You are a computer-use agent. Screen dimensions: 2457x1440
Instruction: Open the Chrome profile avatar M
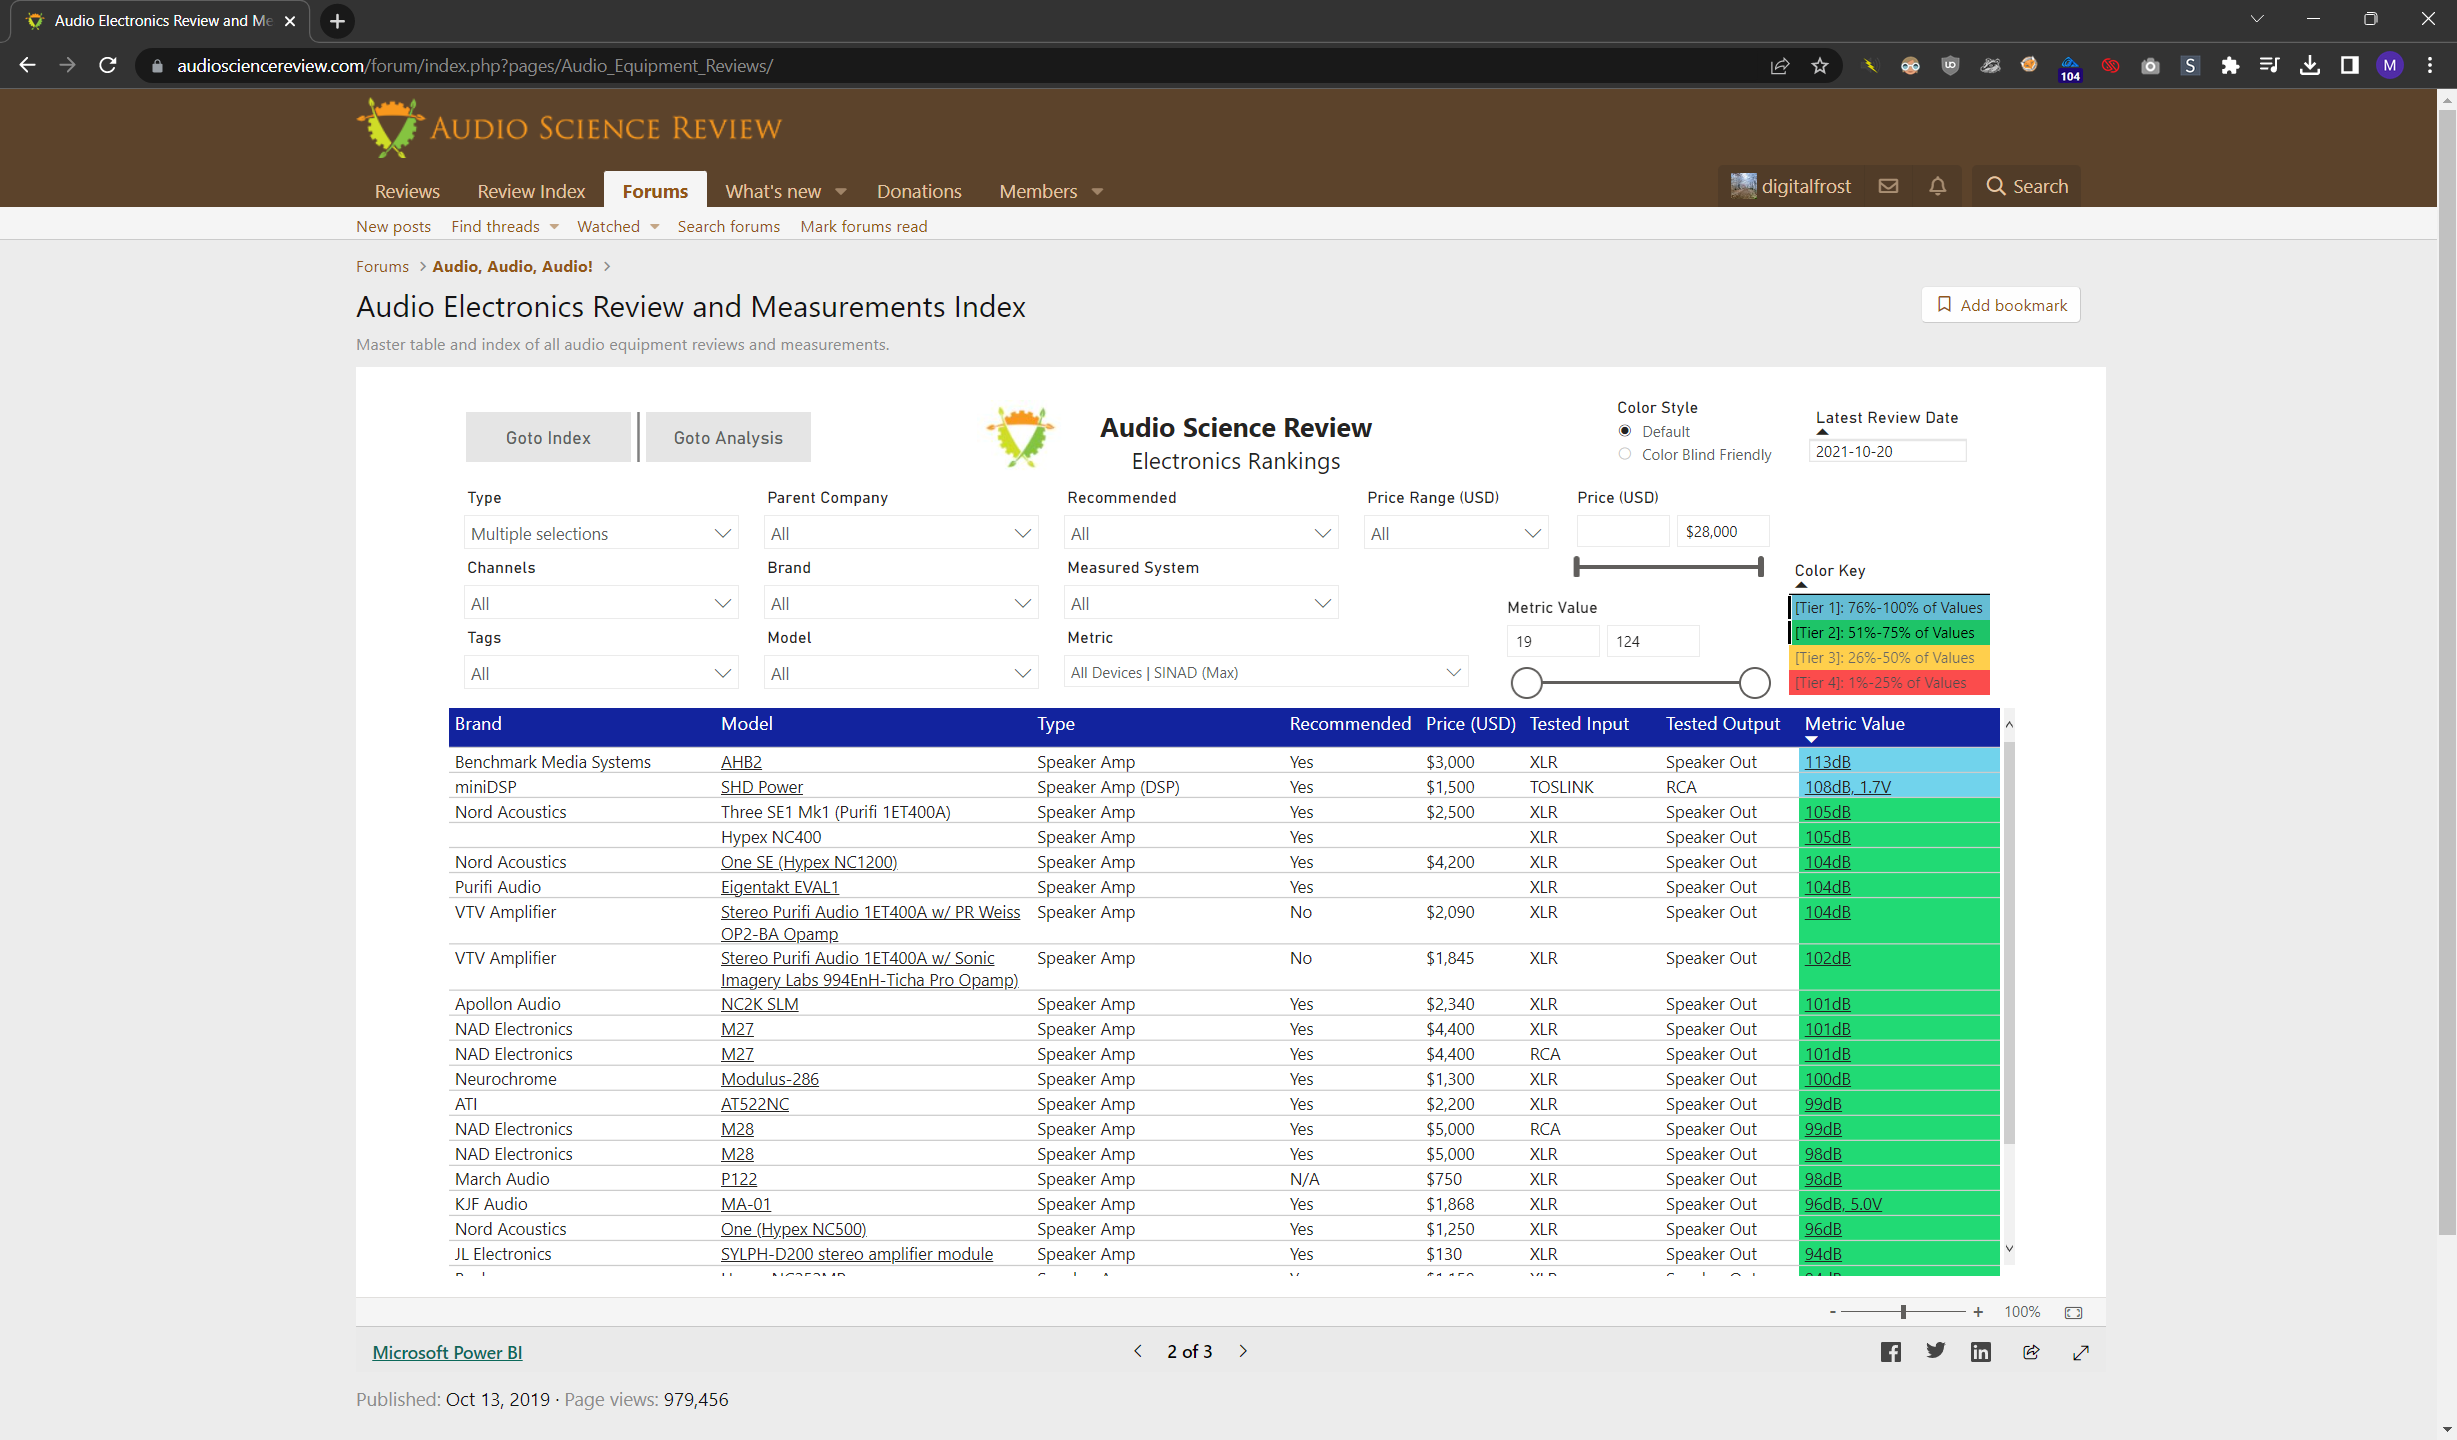click(2390, 66)
